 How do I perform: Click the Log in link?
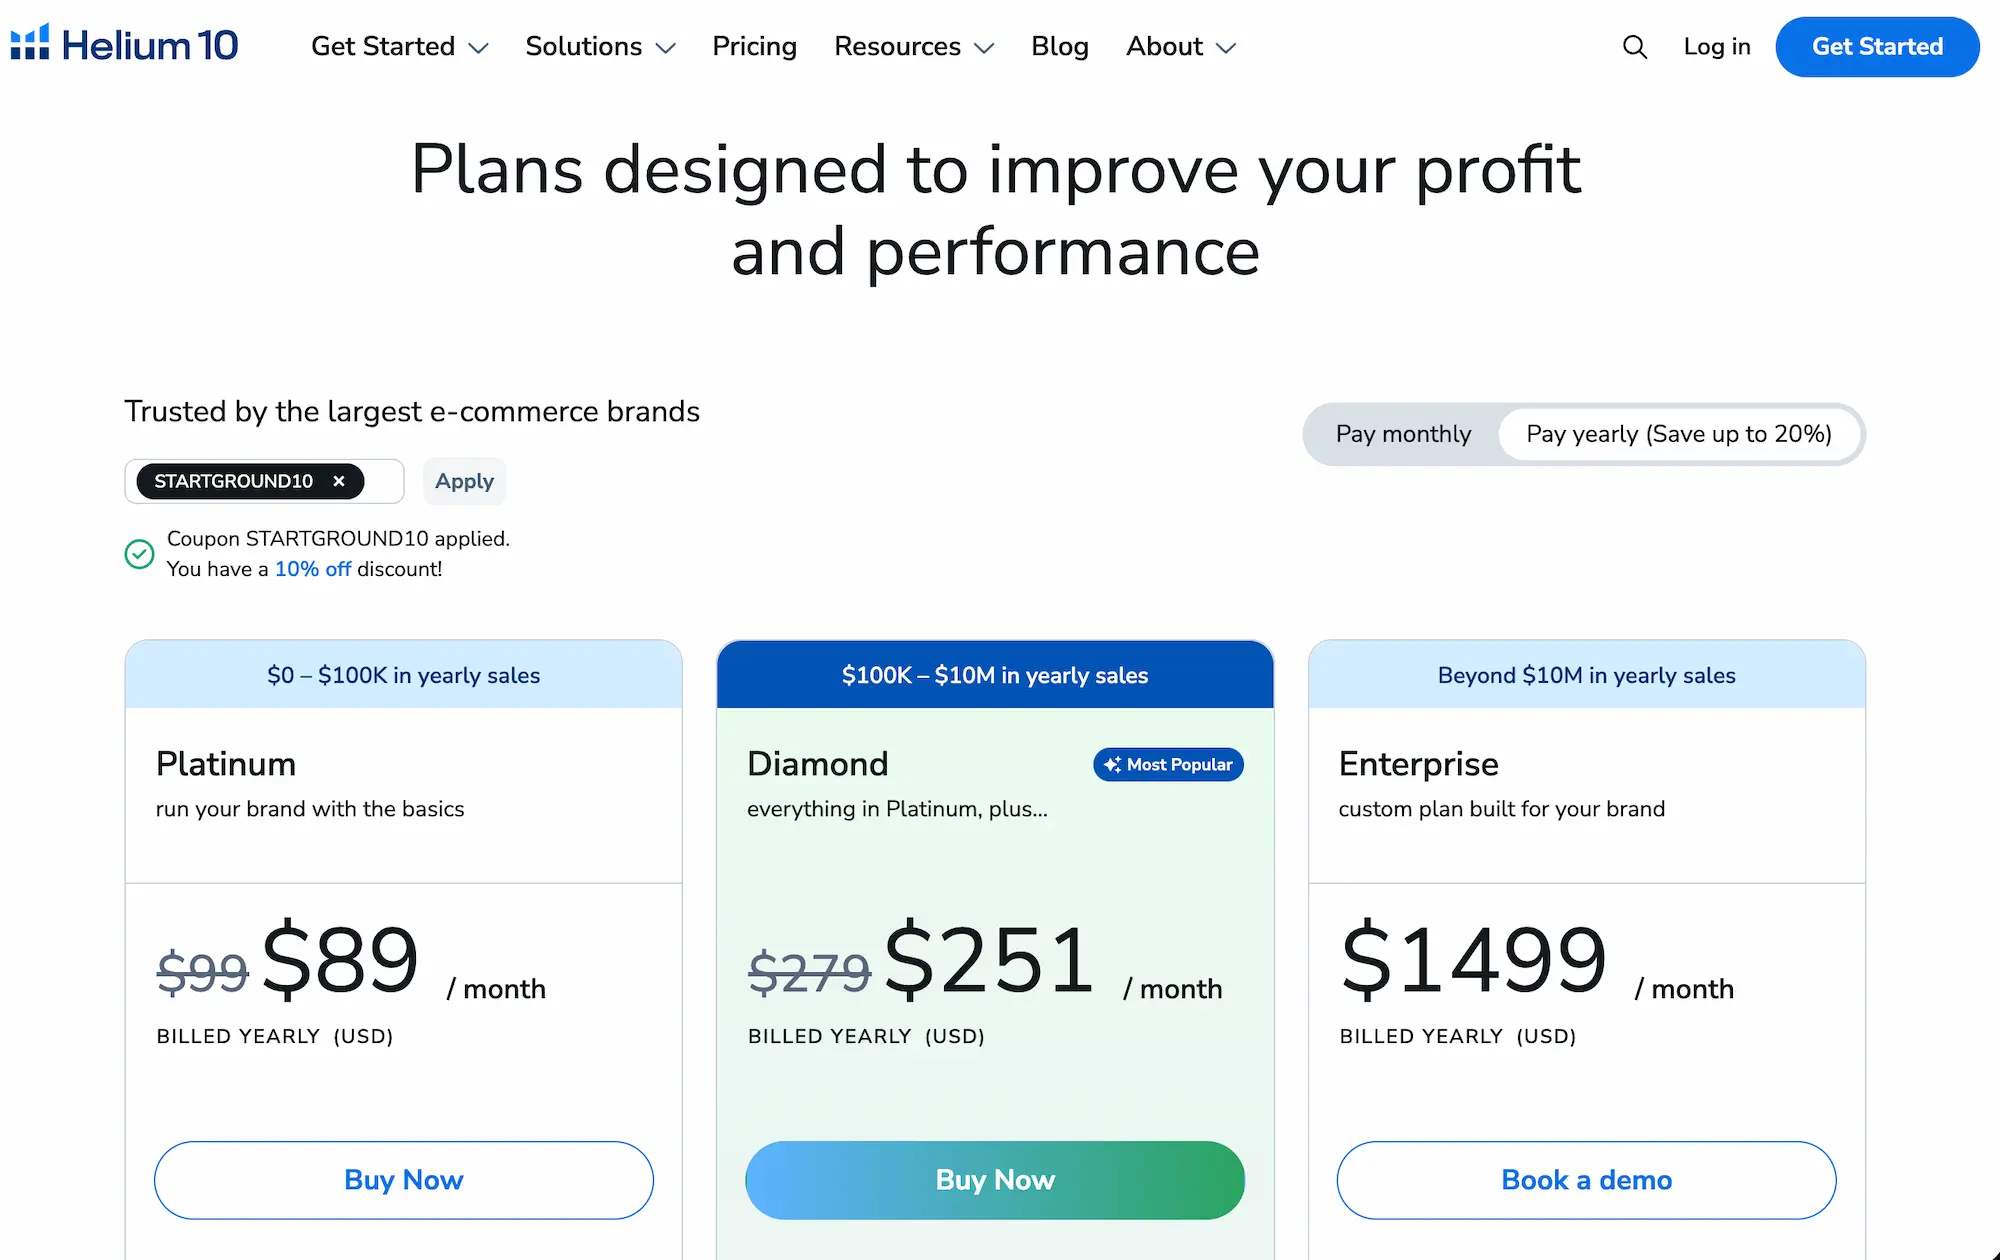pos(1716,46)
